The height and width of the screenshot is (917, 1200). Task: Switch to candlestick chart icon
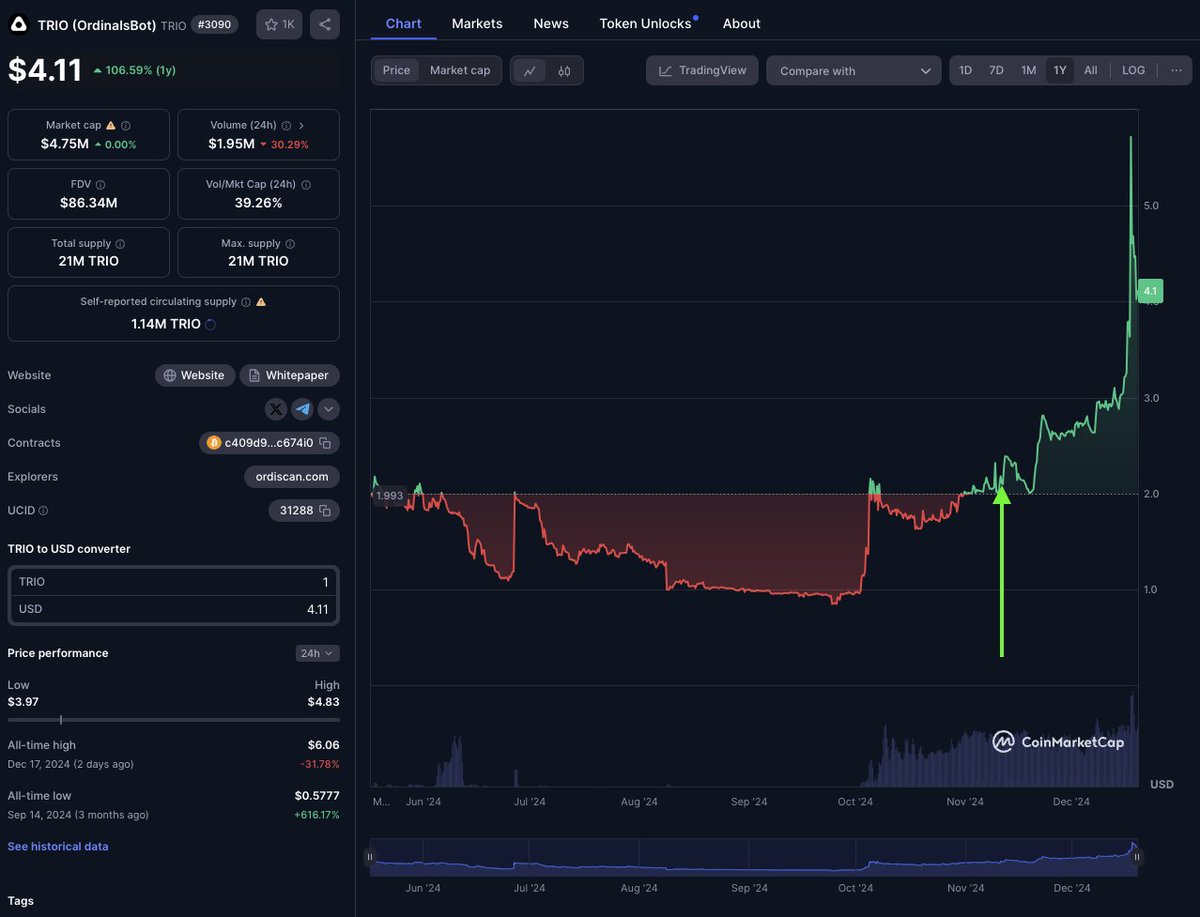[x=564, y=70]
